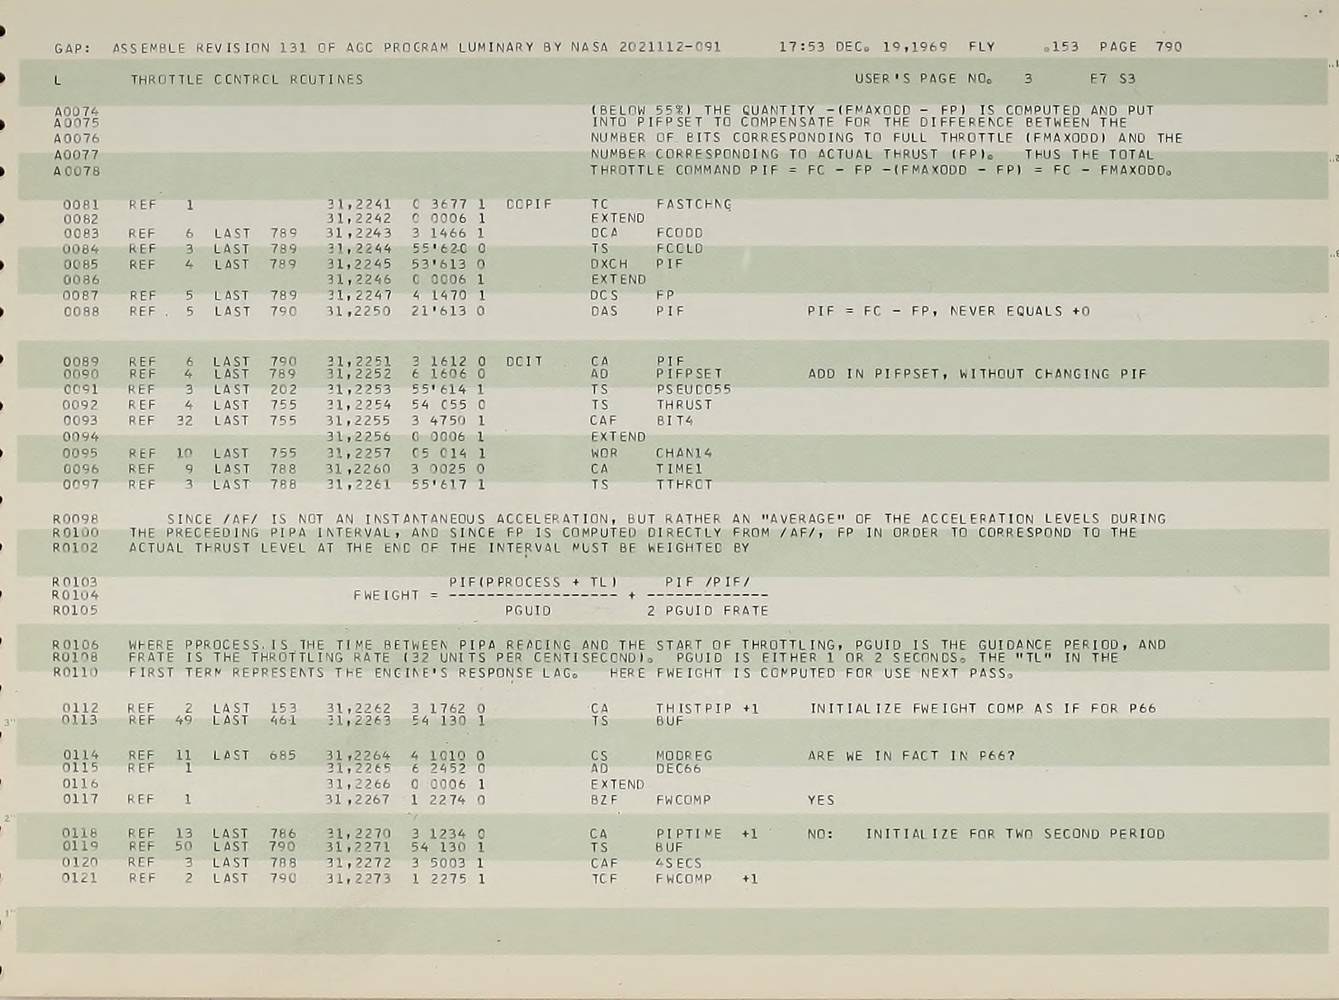Click the 'CHAN14' operand
1339x1000 pixels.
(x=684, y=453)
